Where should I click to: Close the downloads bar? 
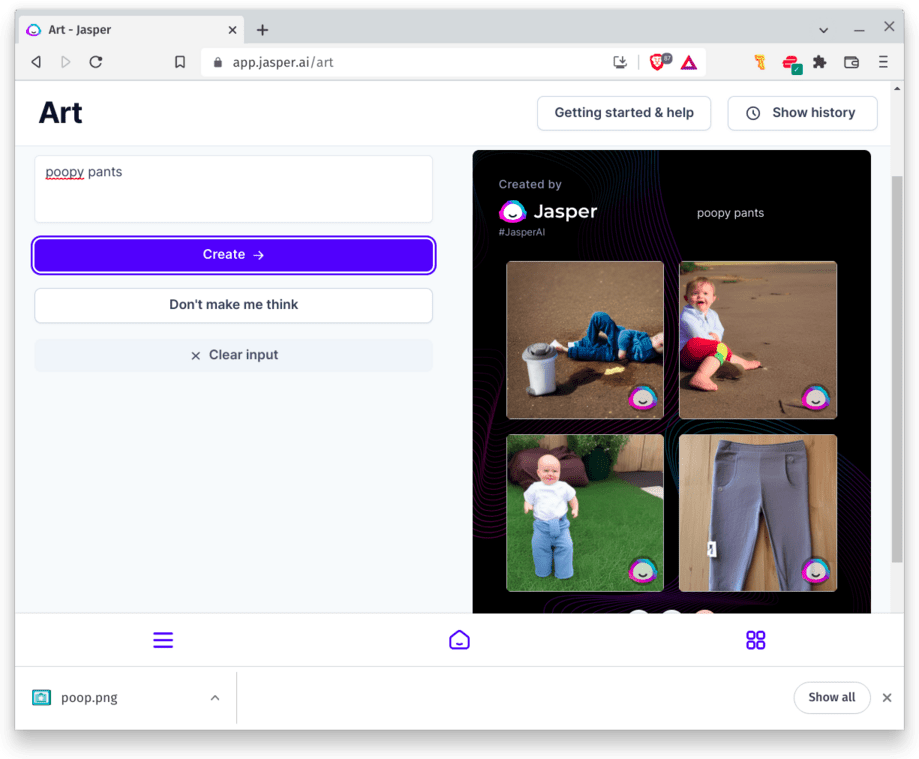(887, 697)
